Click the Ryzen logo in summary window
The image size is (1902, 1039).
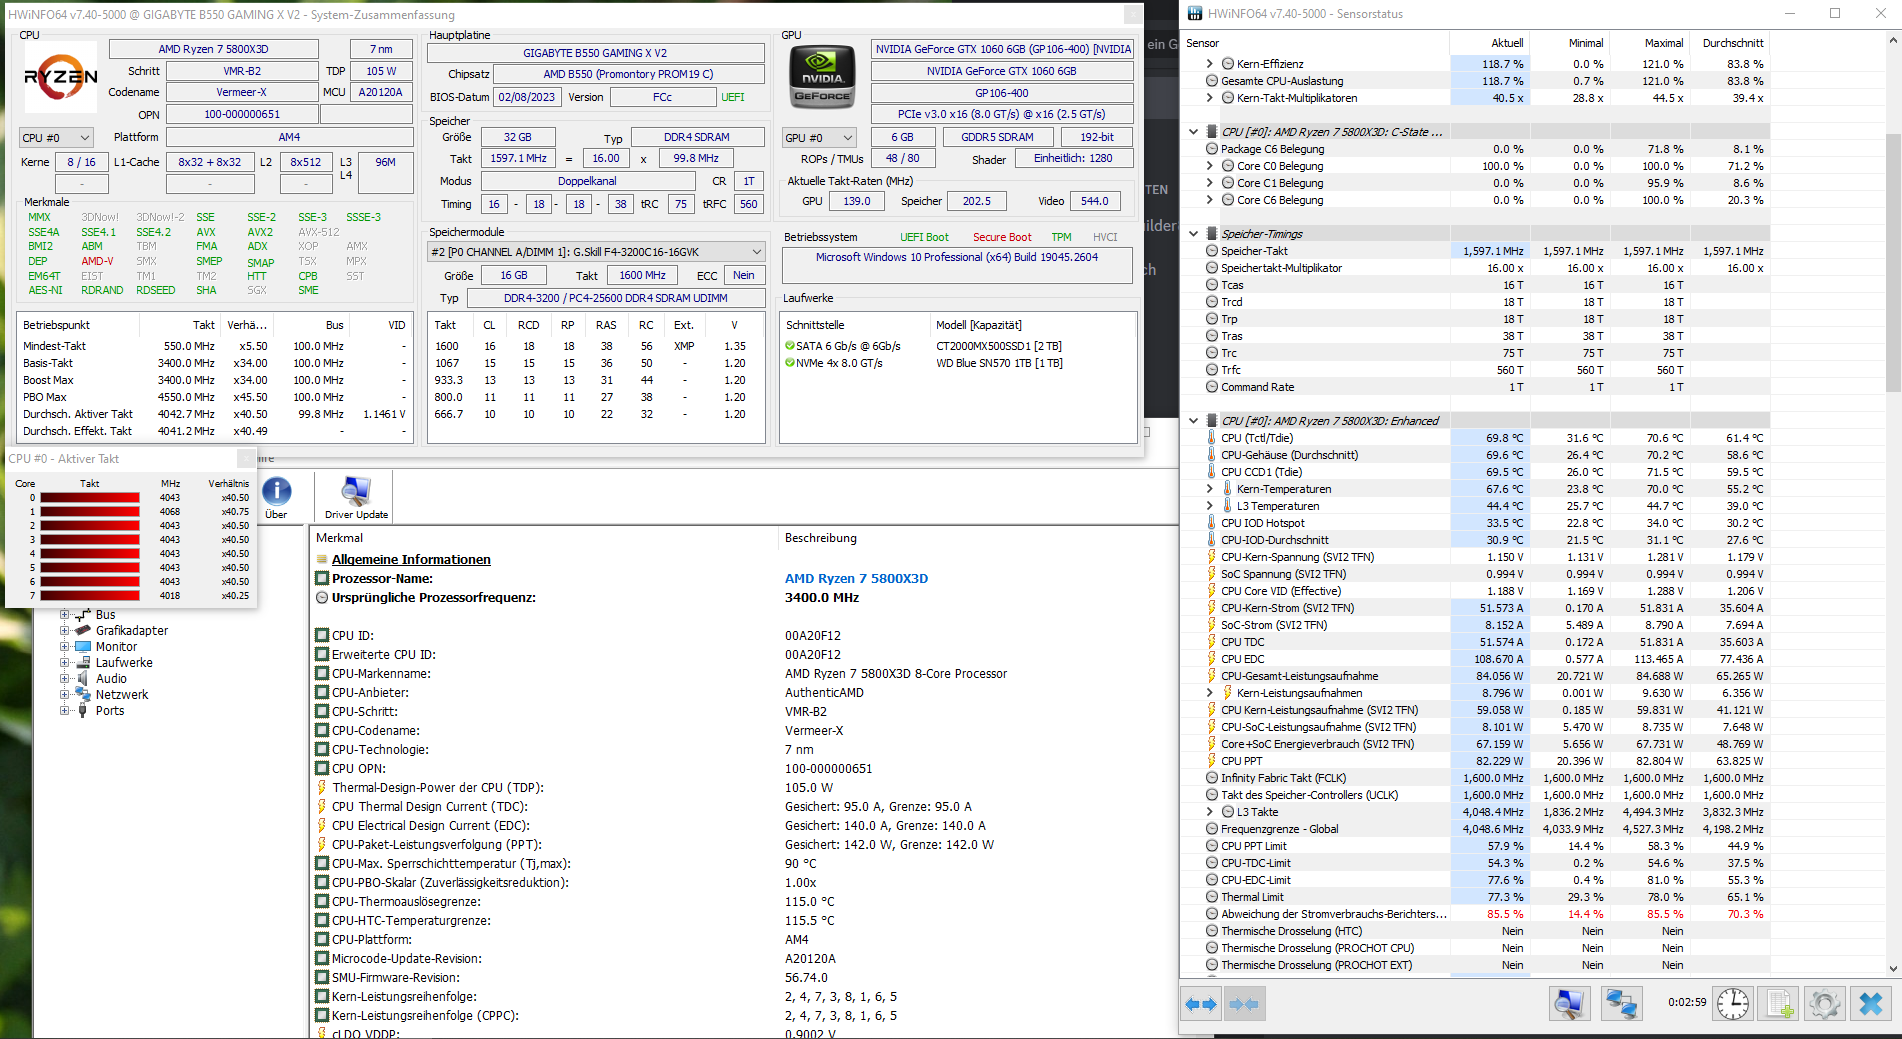pos(61,77)
